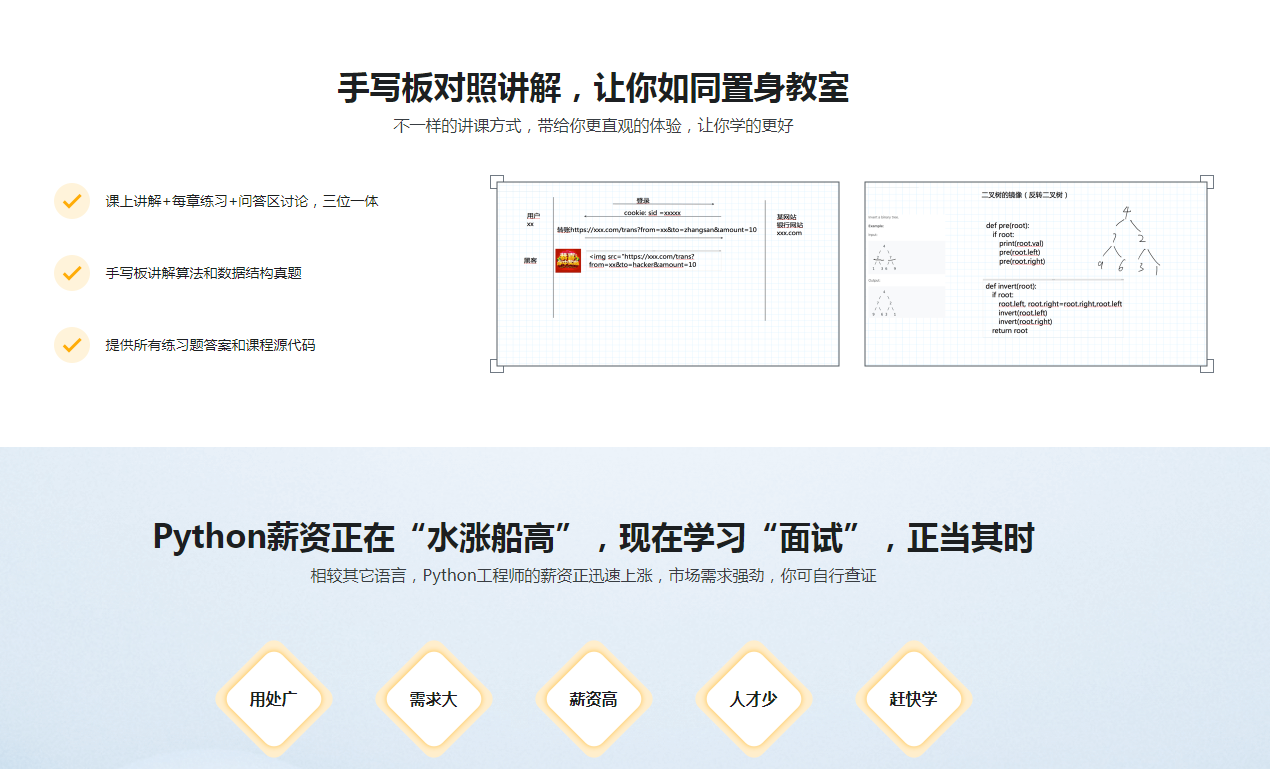This screenshot has height=769, width=1270.
Task: Select the checkmark next to 提供所有练习题答案
Action: [x=71, y=344]
